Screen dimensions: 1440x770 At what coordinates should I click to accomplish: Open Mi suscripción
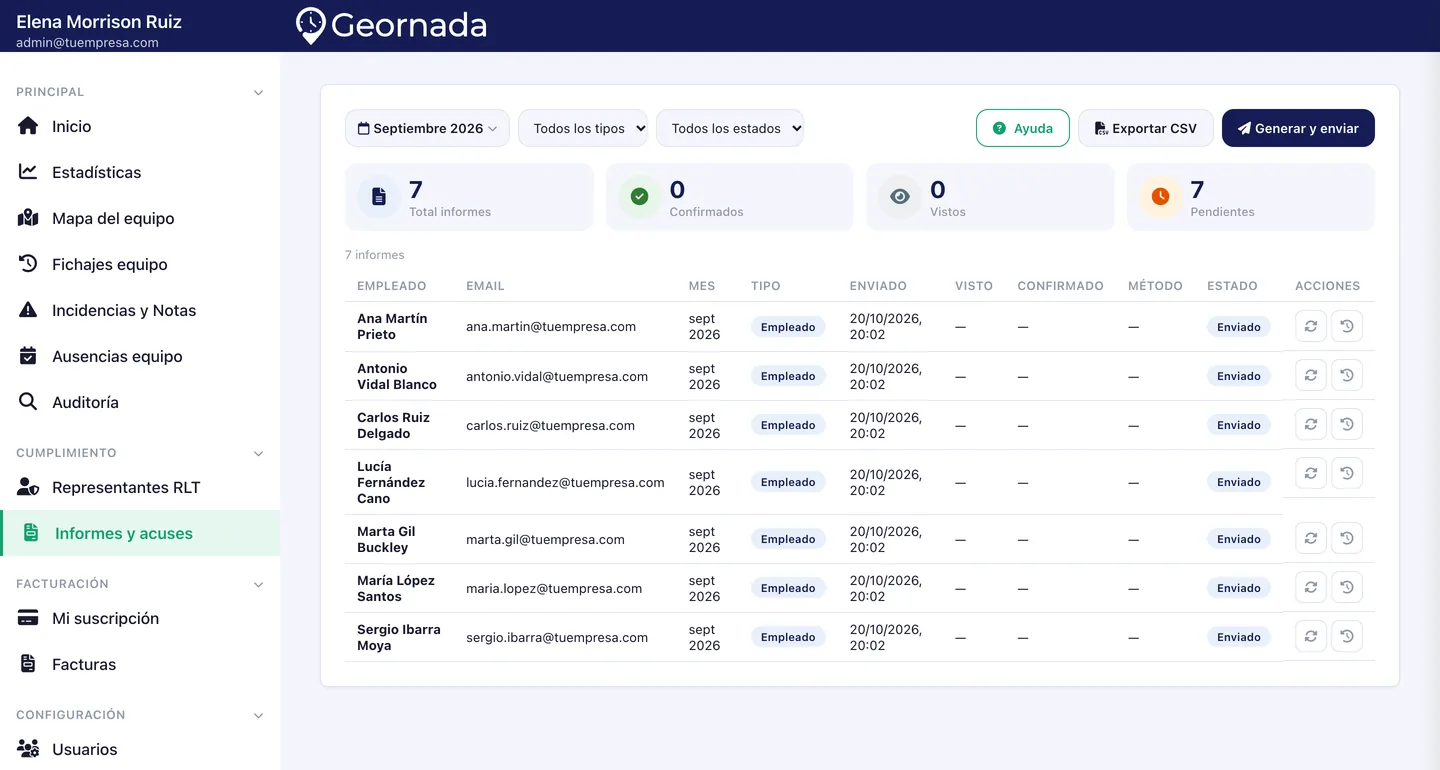tap(140, 618)
